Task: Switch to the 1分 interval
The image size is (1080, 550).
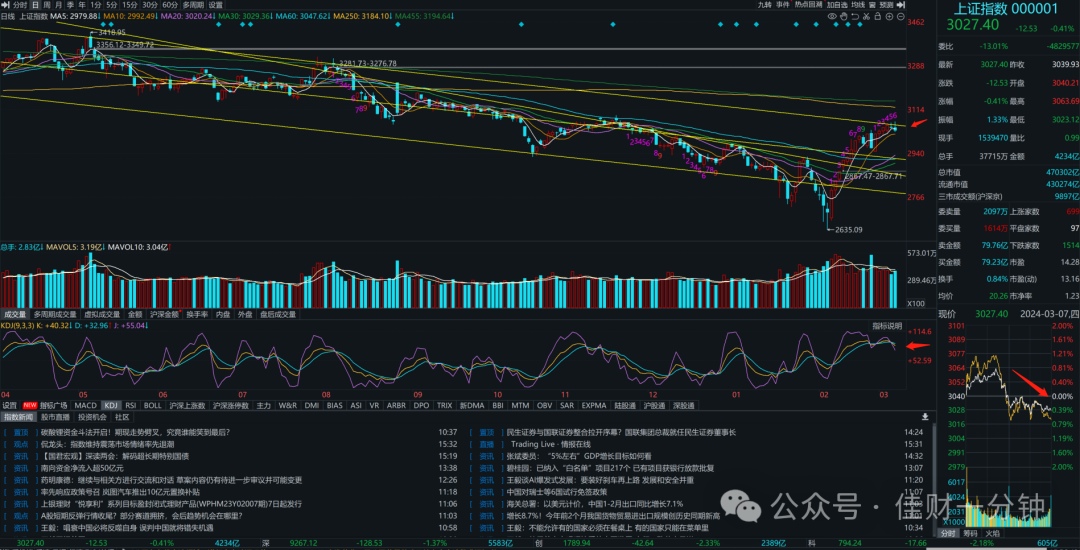Action: [96, 5]
